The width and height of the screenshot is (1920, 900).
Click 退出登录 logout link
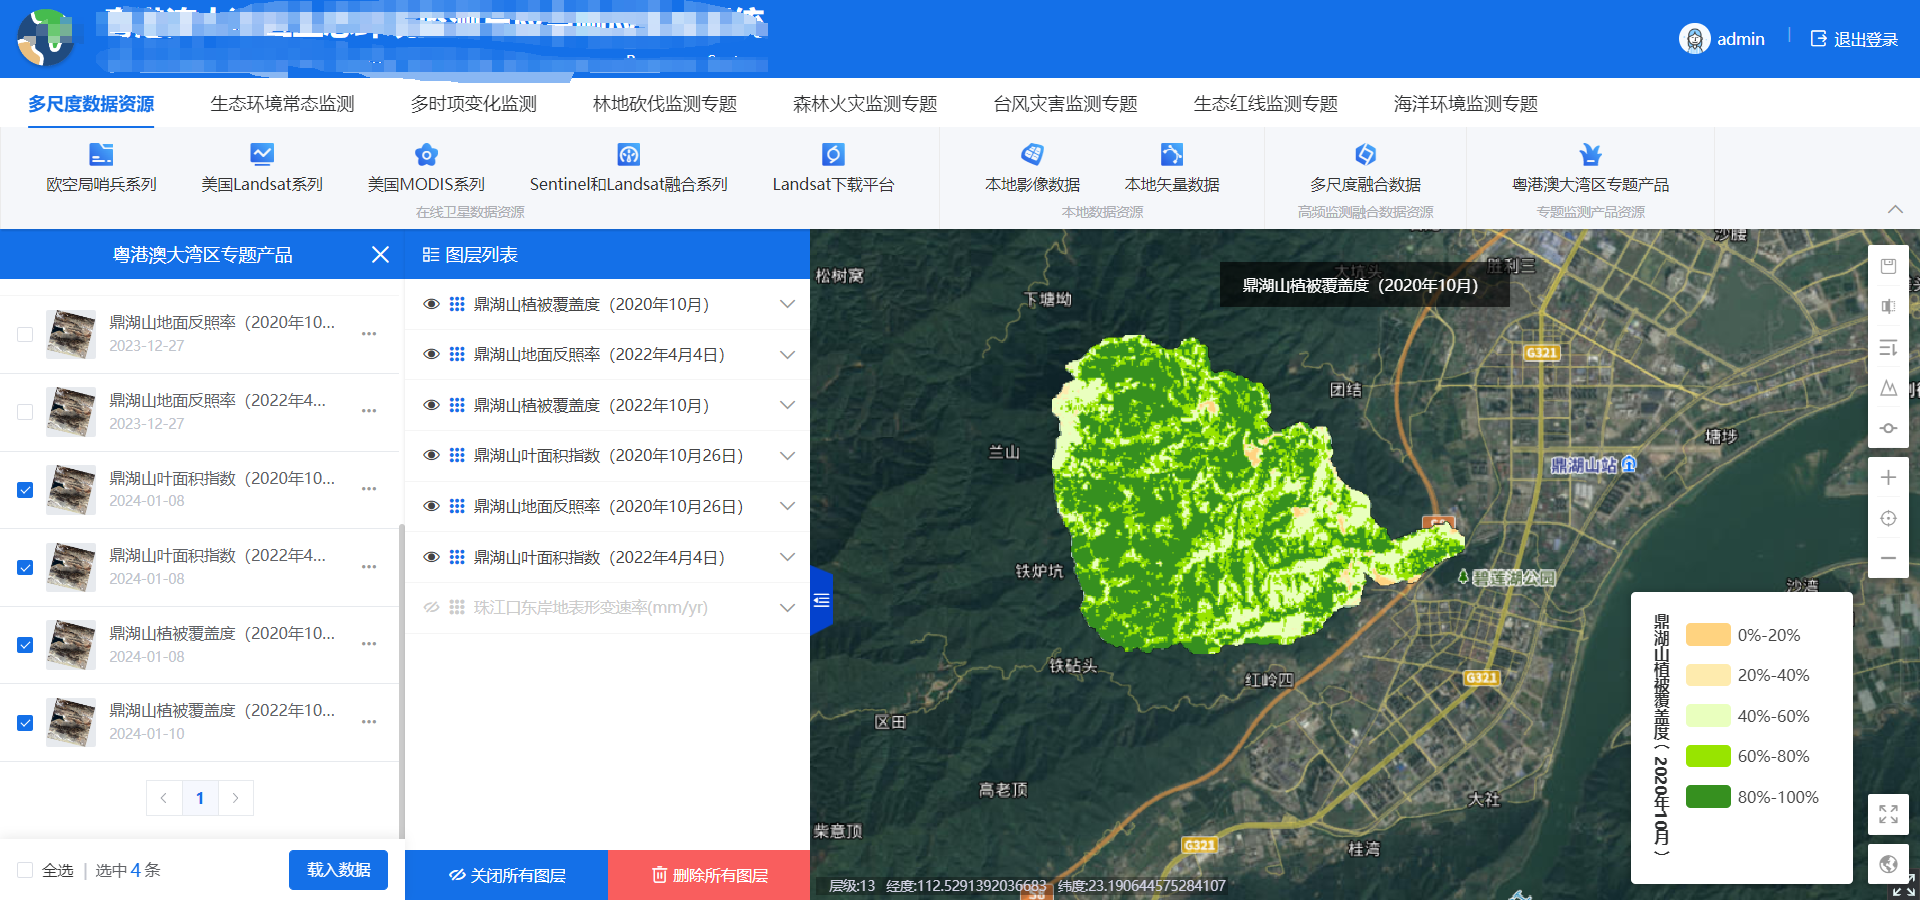point(1854,39)
